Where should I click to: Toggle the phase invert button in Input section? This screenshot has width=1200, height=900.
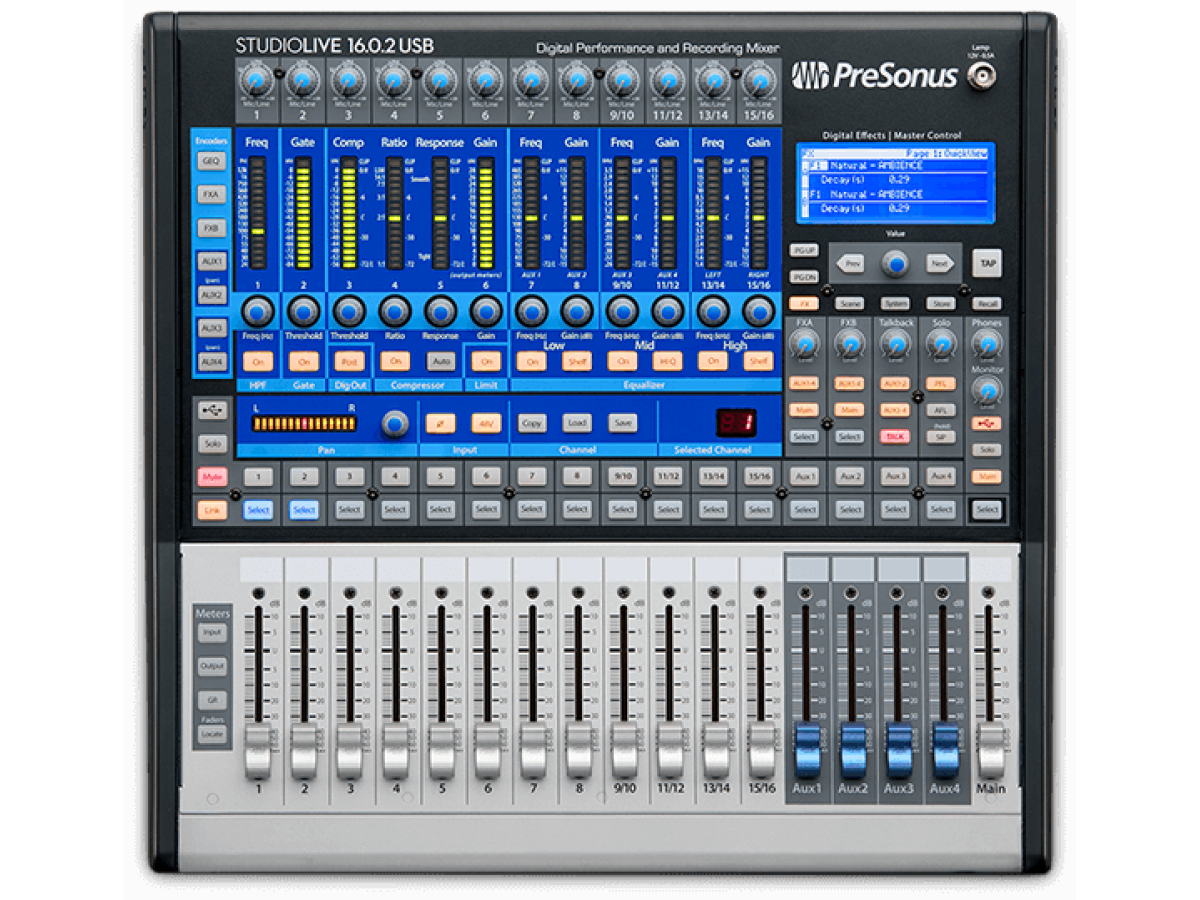pyautogui.click(x=440, y=423)
